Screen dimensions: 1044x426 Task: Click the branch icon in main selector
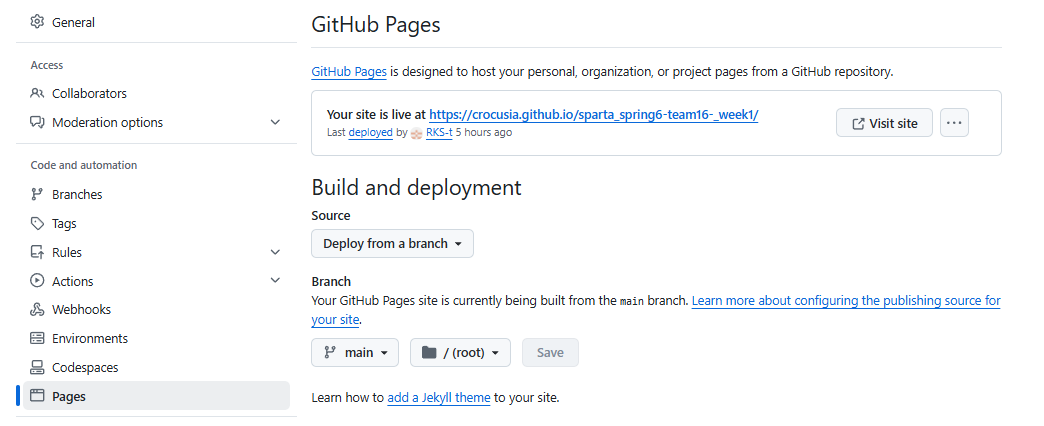[330, 353]
